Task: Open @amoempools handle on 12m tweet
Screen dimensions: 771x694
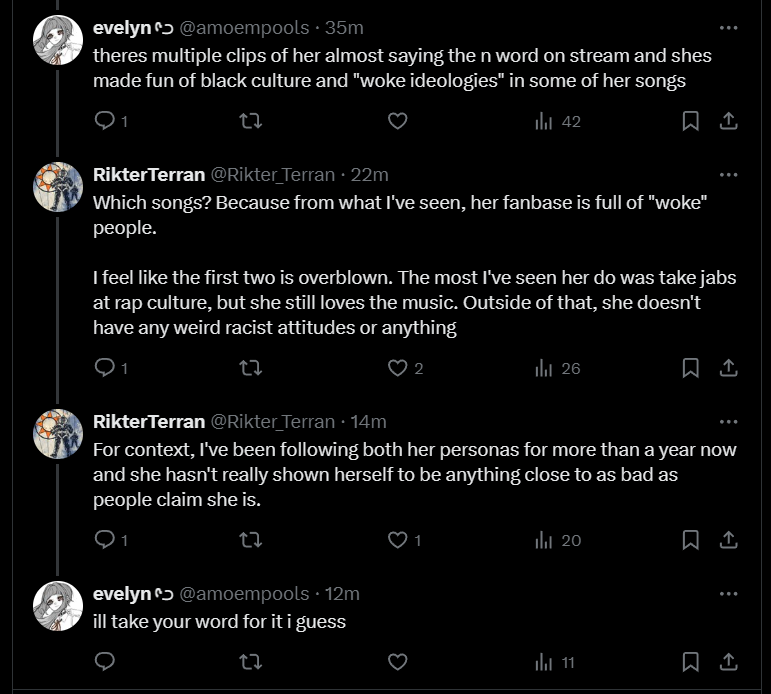Action: point(244,593)
